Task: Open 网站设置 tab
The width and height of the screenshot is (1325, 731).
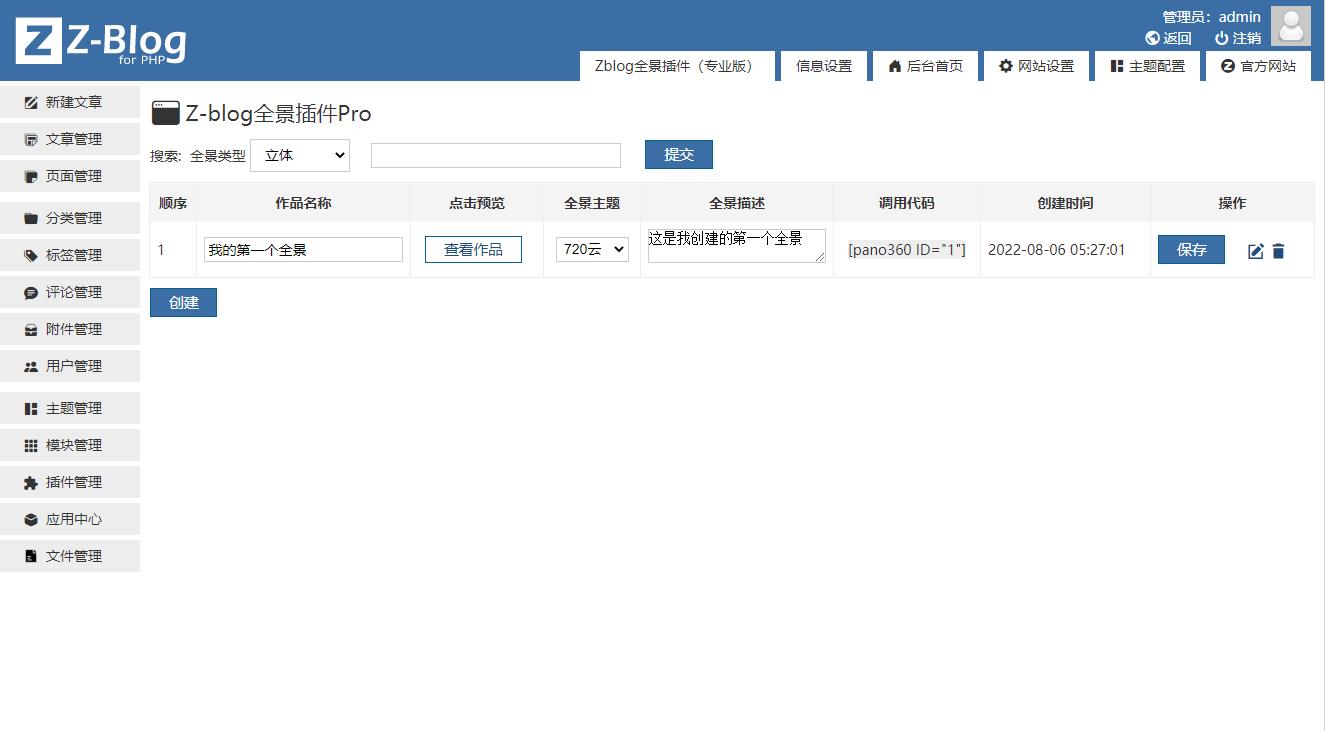Action: pyautogui.click(x=1036, y=66)
